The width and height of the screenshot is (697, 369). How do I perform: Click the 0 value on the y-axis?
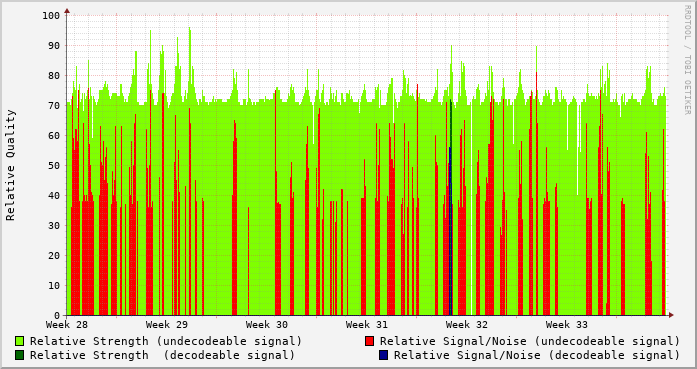coord(57,315)
